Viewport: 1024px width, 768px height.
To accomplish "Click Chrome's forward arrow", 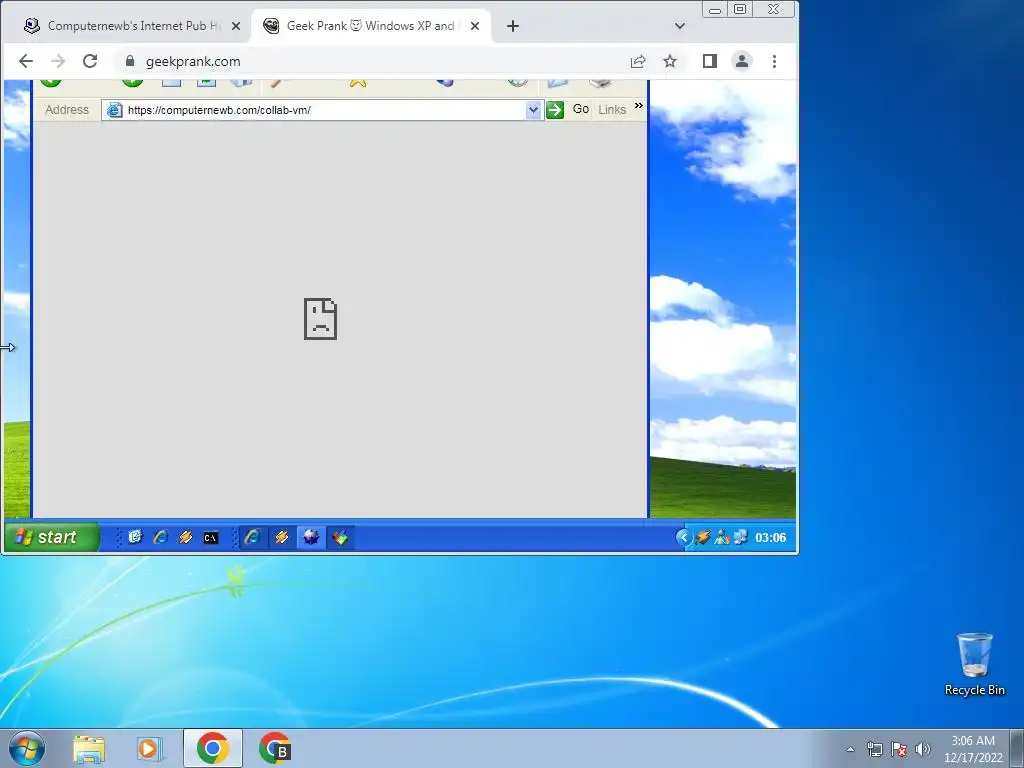I will click(58, 61).
